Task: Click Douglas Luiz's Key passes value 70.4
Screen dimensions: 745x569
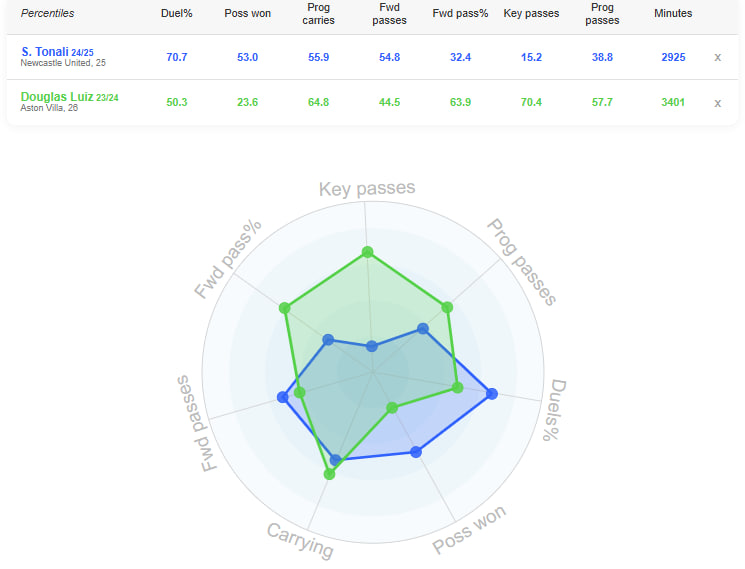Action: tap(531, 102)
